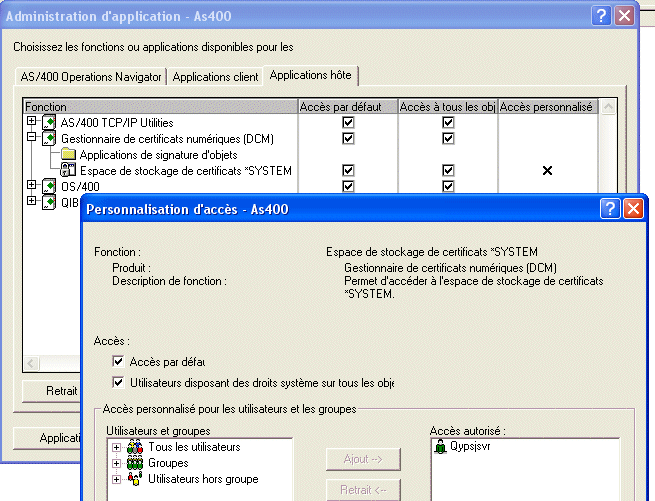Toggle Accès à tous les objets for Espace de stockage *SYSTEM
This screenshot has height=501, width=655.
coord(448,170)
